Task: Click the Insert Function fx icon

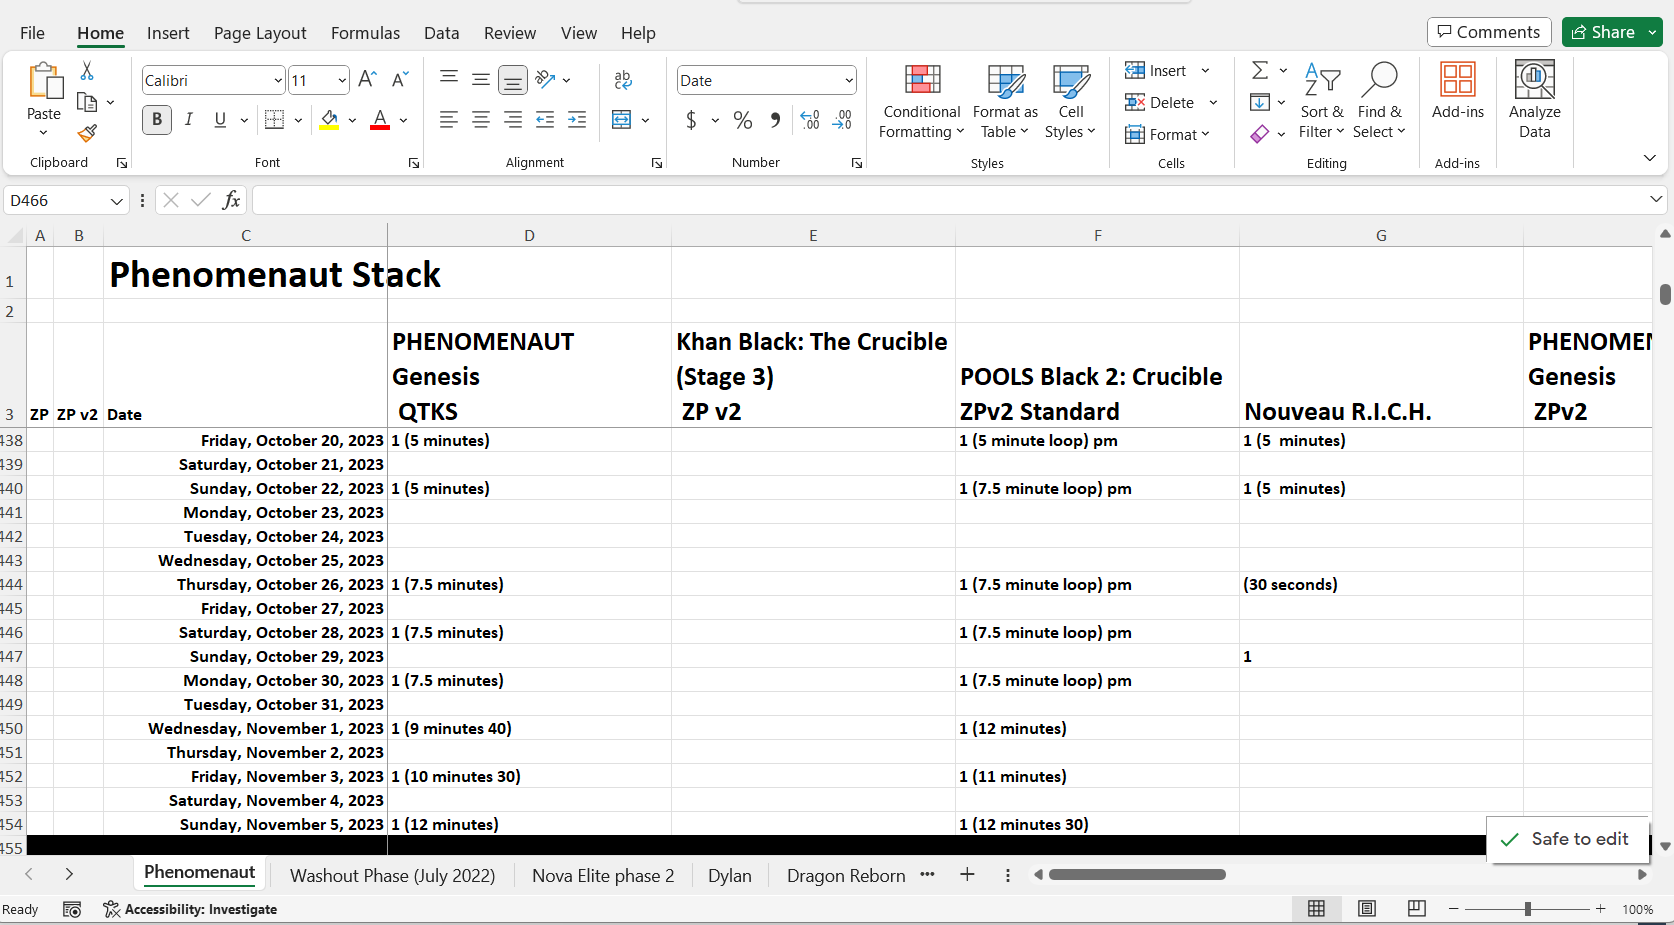Action: (x=231, y=200)
